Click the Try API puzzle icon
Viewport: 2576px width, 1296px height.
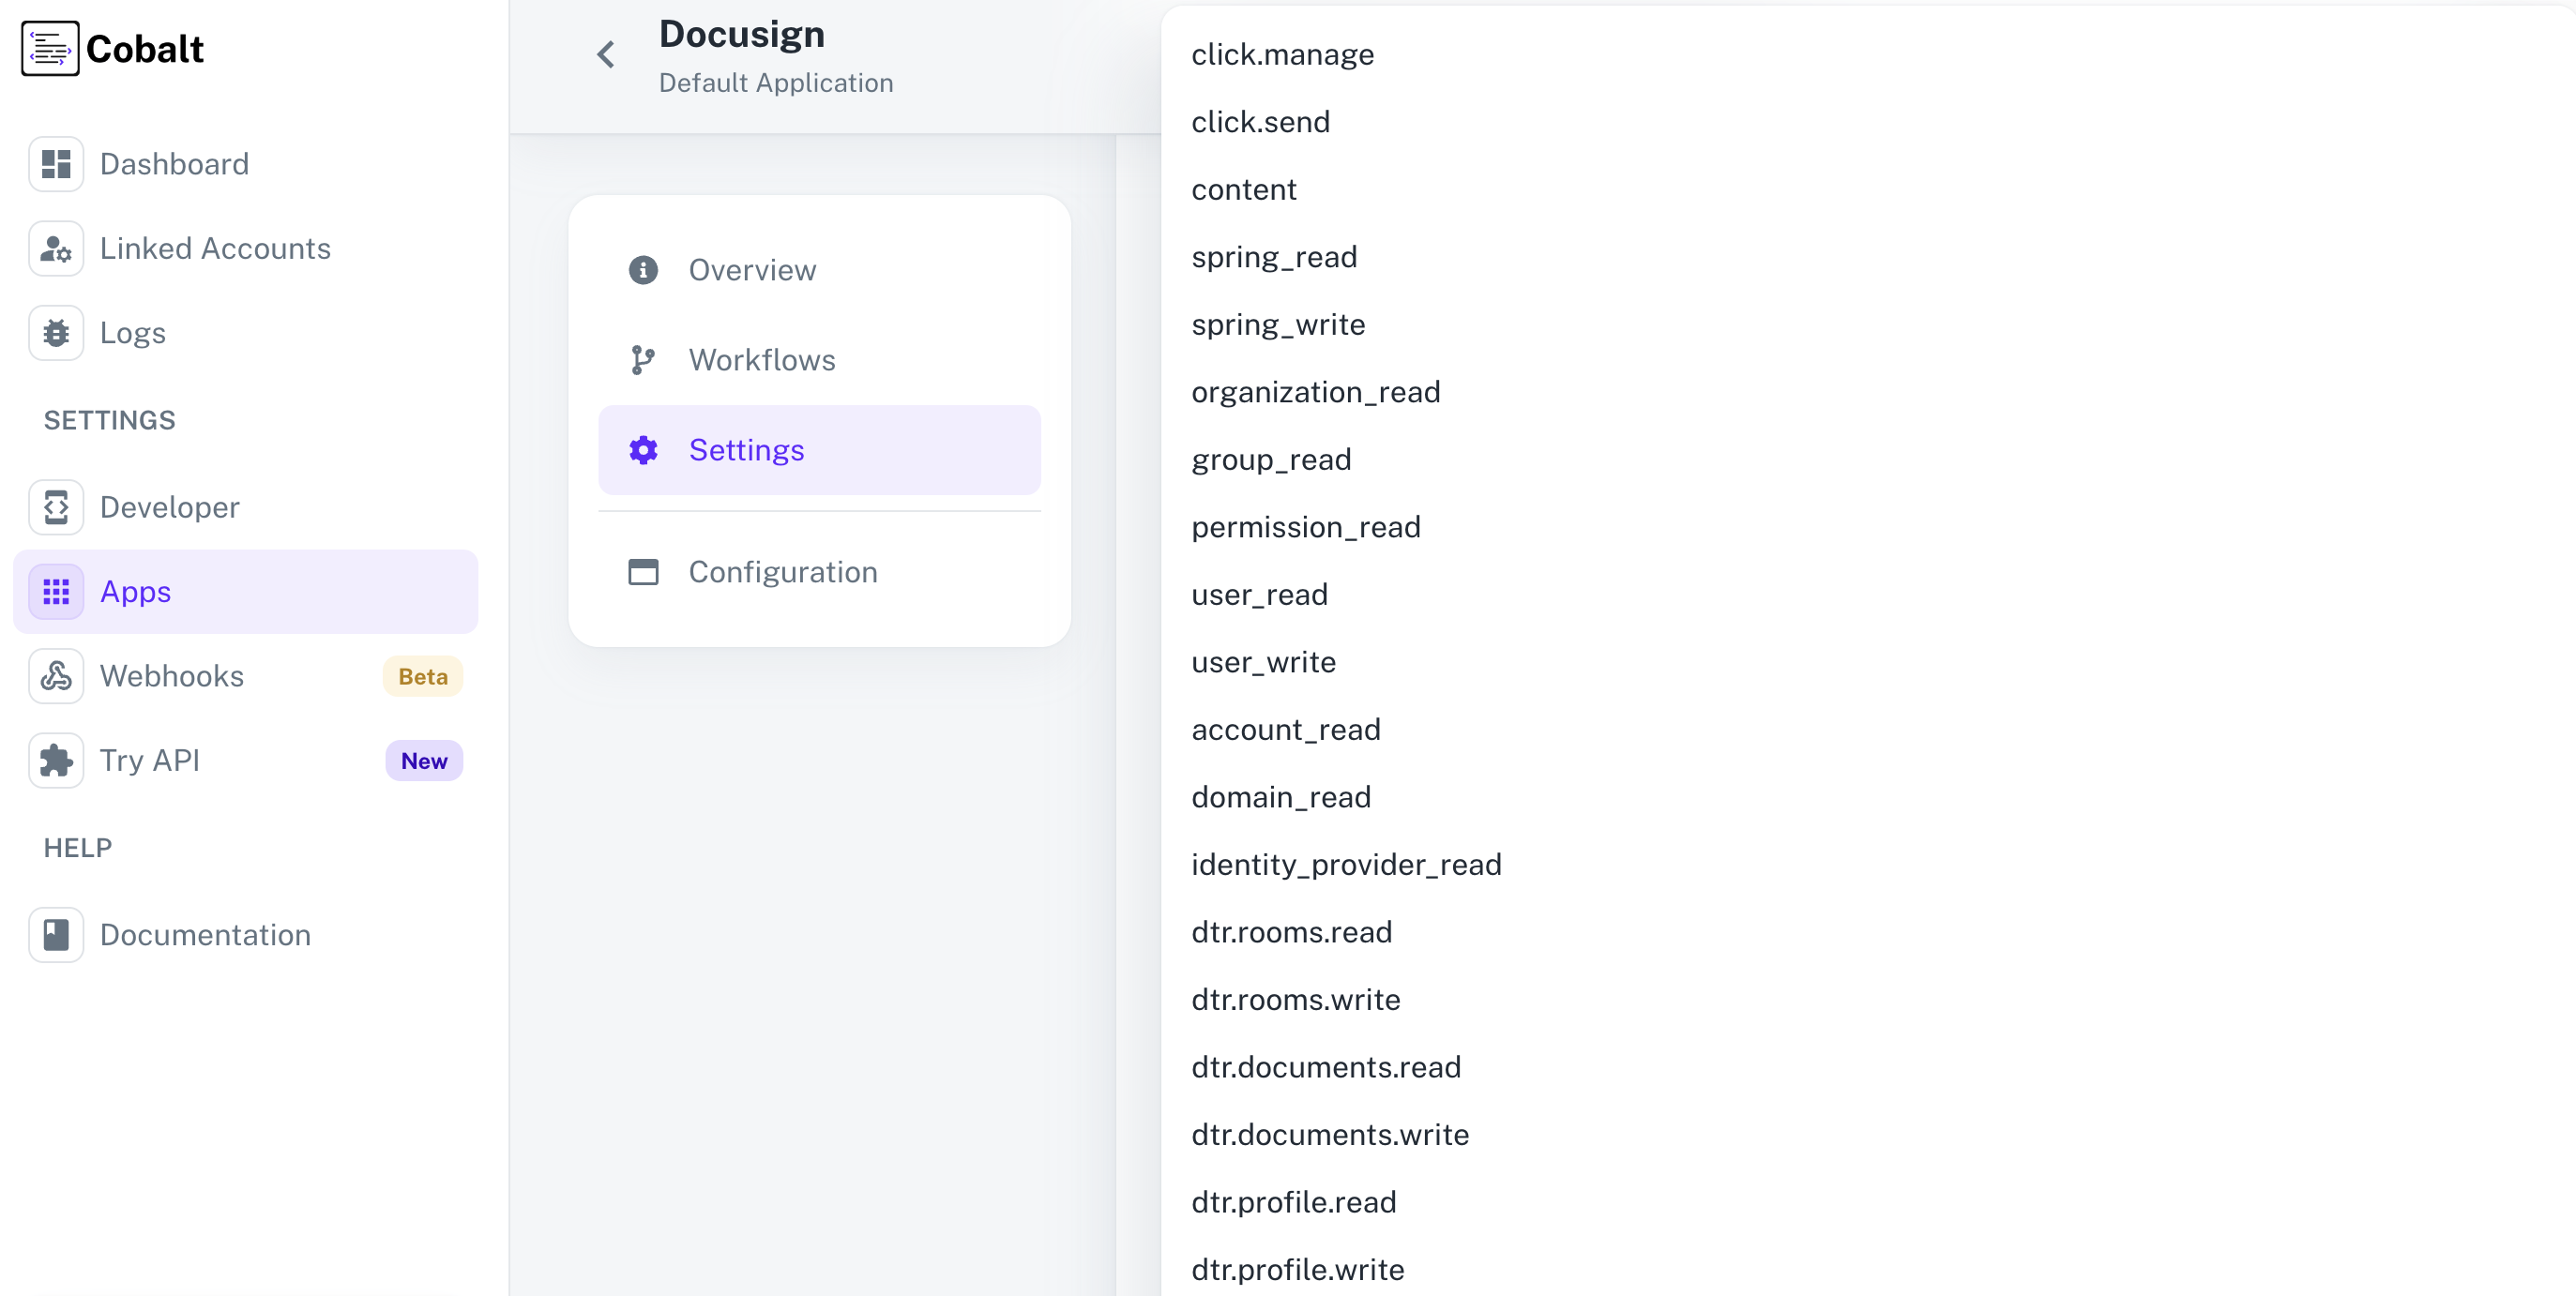click(x=56, y=760)
